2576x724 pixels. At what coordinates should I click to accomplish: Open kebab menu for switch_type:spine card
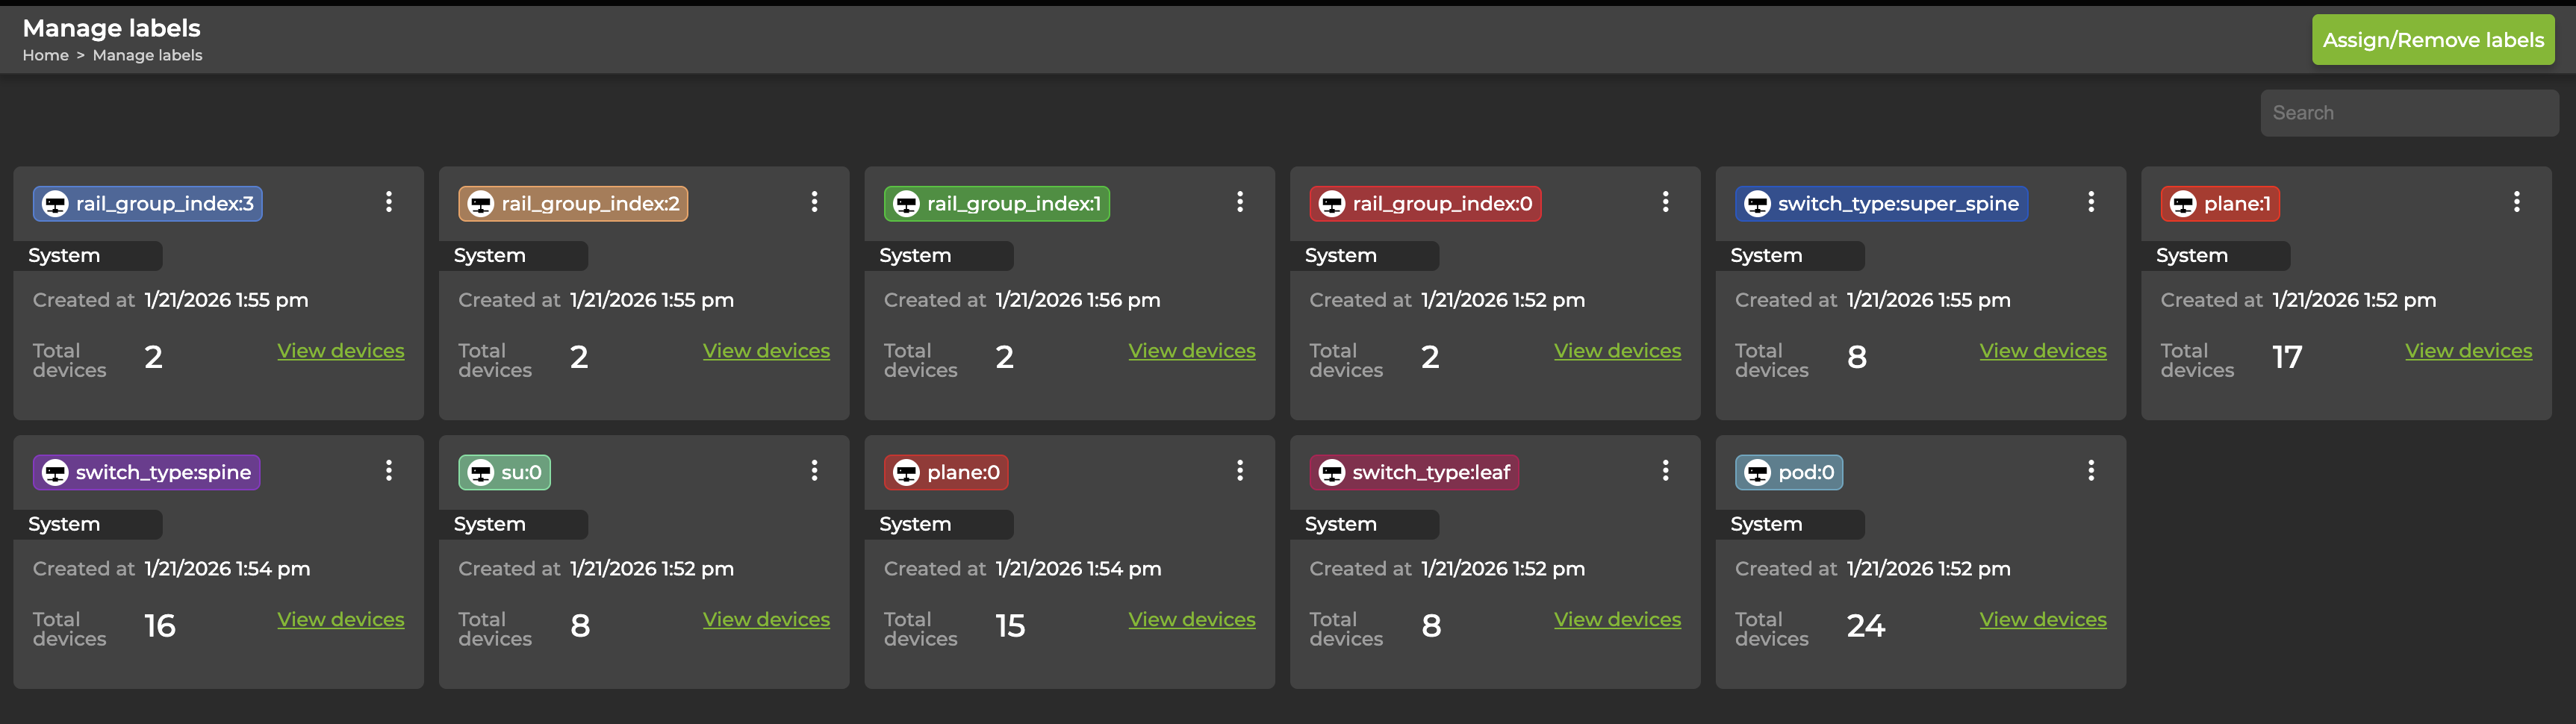click(x=389, y=470)
